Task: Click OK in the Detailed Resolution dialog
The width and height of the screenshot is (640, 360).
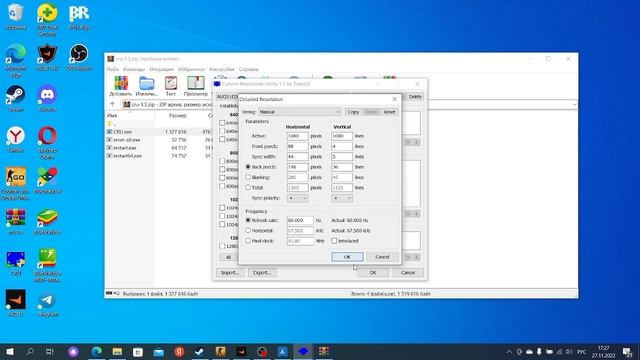Action: (347, 257)
